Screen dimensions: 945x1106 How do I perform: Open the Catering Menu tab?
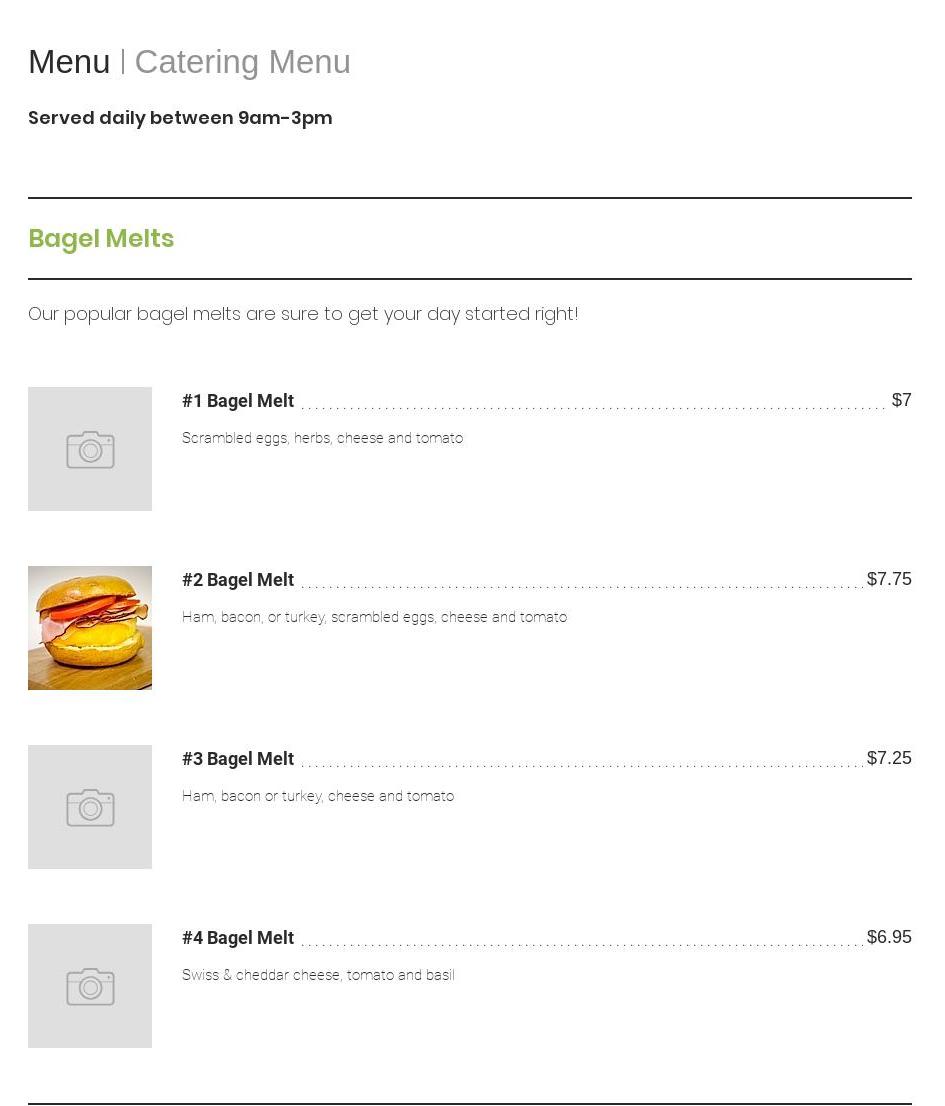242,62
